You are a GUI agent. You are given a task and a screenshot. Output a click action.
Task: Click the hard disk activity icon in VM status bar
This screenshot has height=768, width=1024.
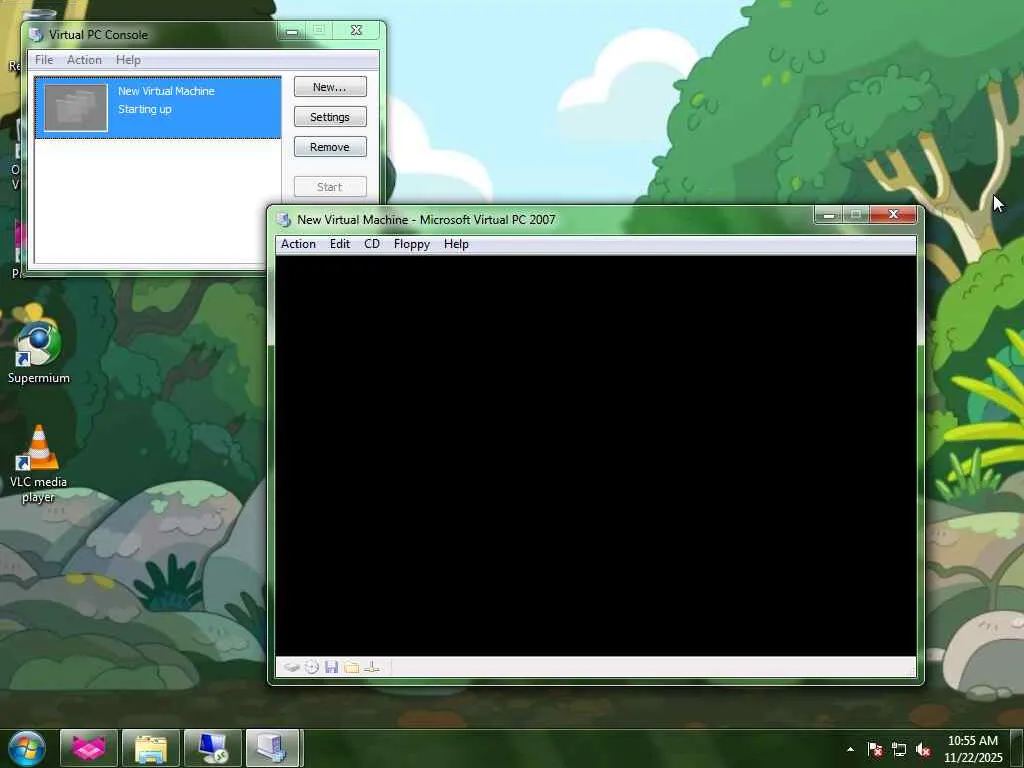click(291, 667)
